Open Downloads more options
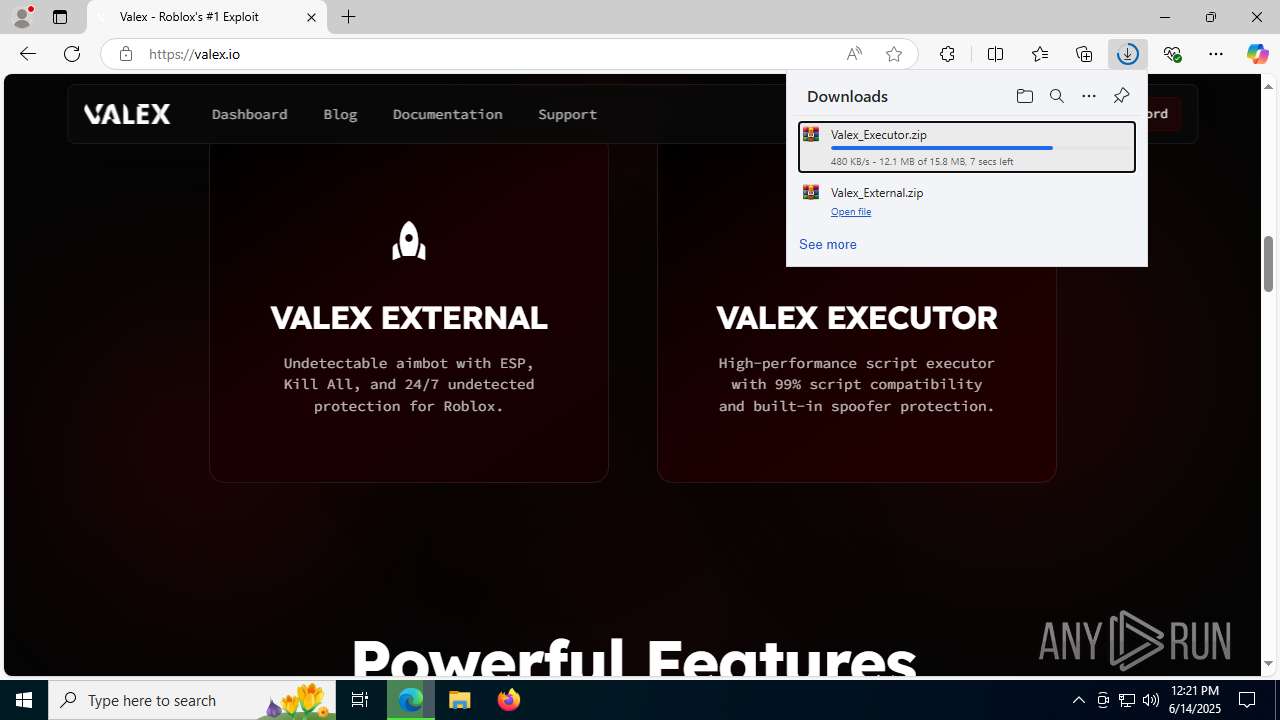Image resolution: width=1280 pixels, height=720 pixels. tap(1089, 96)
